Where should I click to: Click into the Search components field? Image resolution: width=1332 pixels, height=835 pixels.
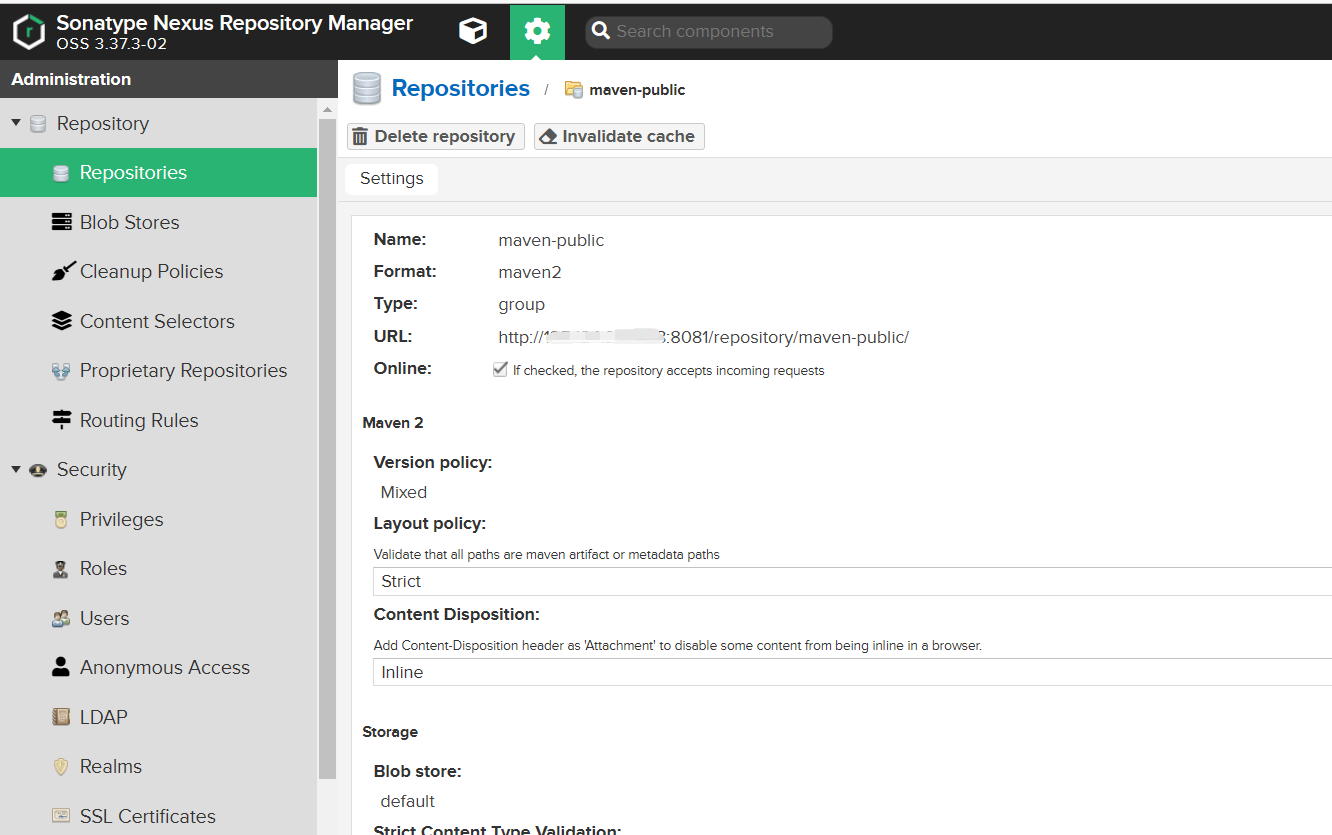(708, 31)
